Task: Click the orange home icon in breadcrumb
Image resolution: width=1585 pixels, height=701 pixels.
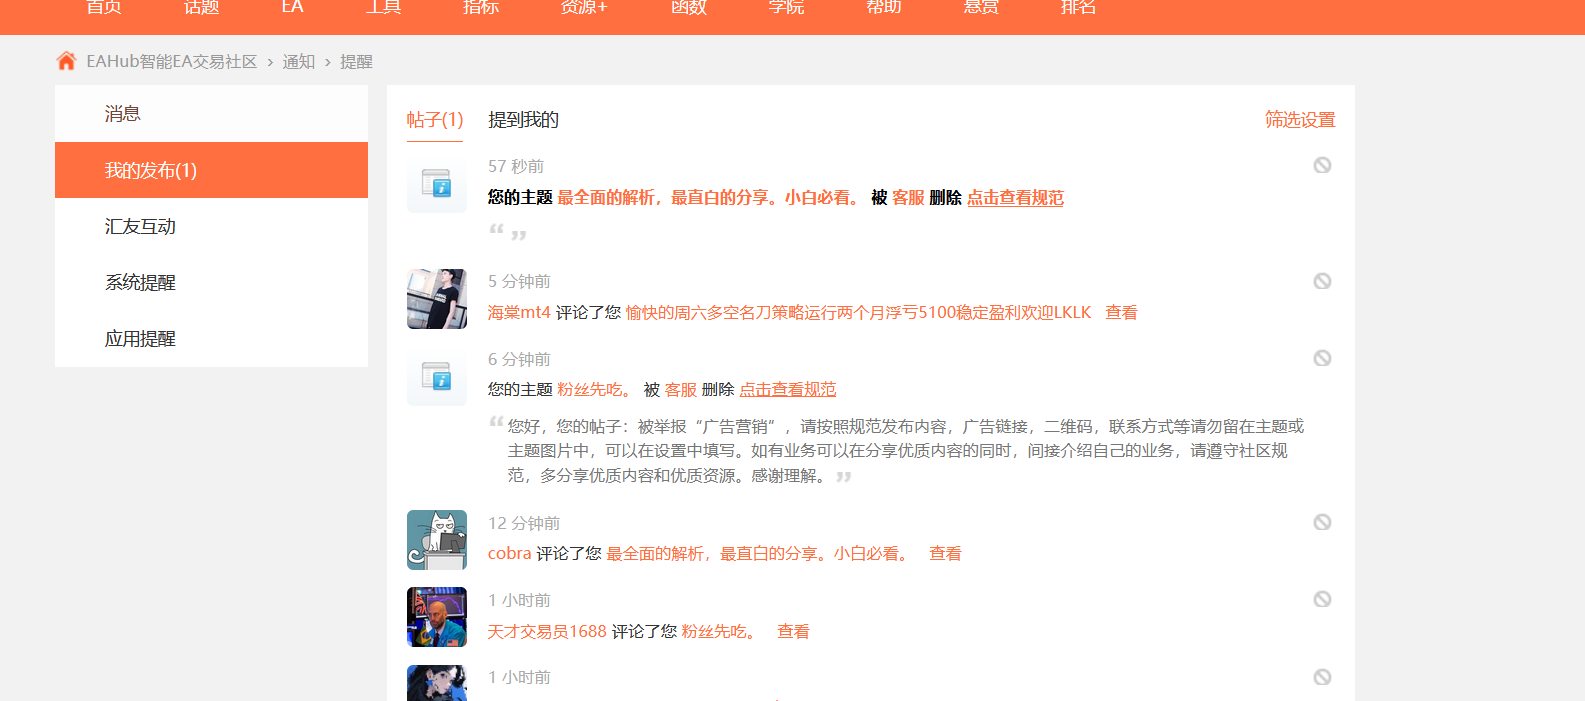Action: [66, 61]
